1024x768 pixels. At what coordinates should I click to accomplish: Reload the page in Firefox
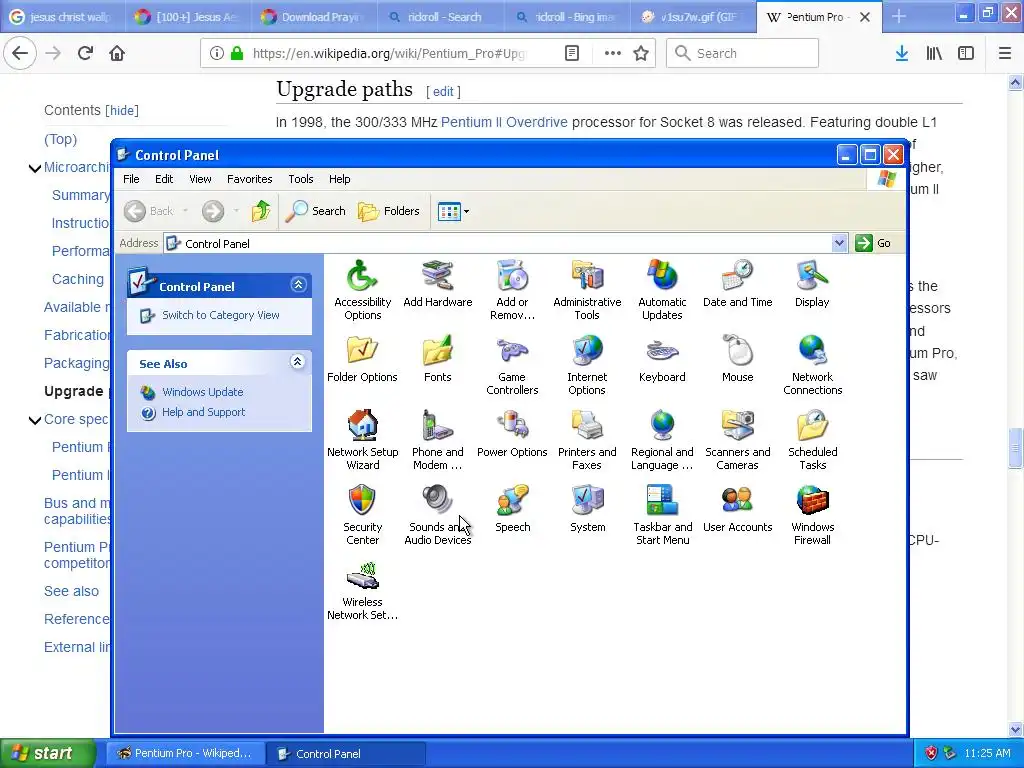(85, 53)
